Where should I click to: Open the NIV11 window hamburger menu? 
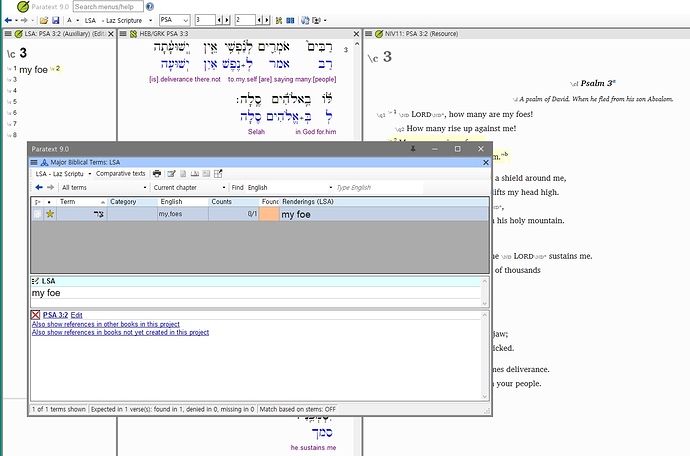pos(368,34)
